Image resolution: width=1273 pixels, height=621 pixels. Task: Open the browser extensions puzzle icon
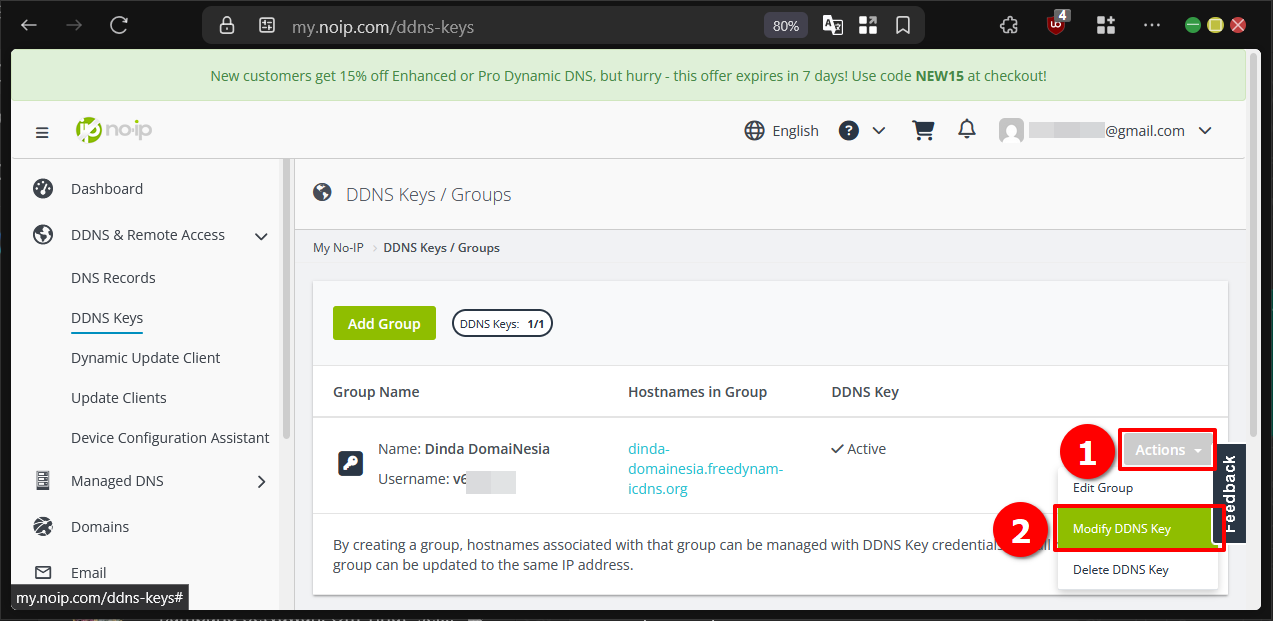(x=1009, y=26)
